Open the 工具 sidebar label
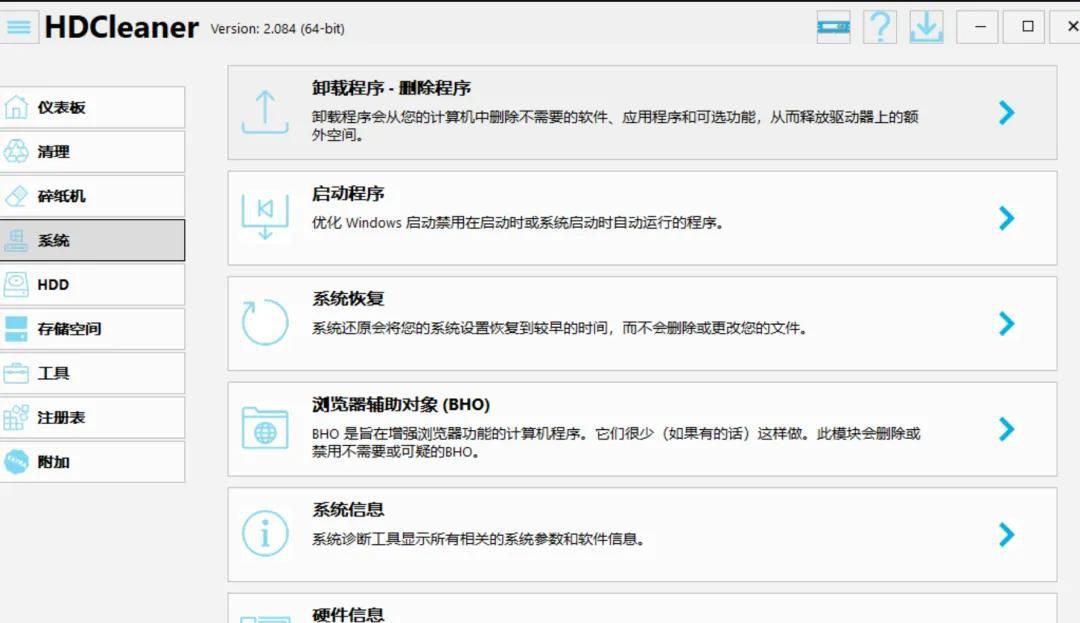This screenshot has width=1080, height=623. point(54,373)
